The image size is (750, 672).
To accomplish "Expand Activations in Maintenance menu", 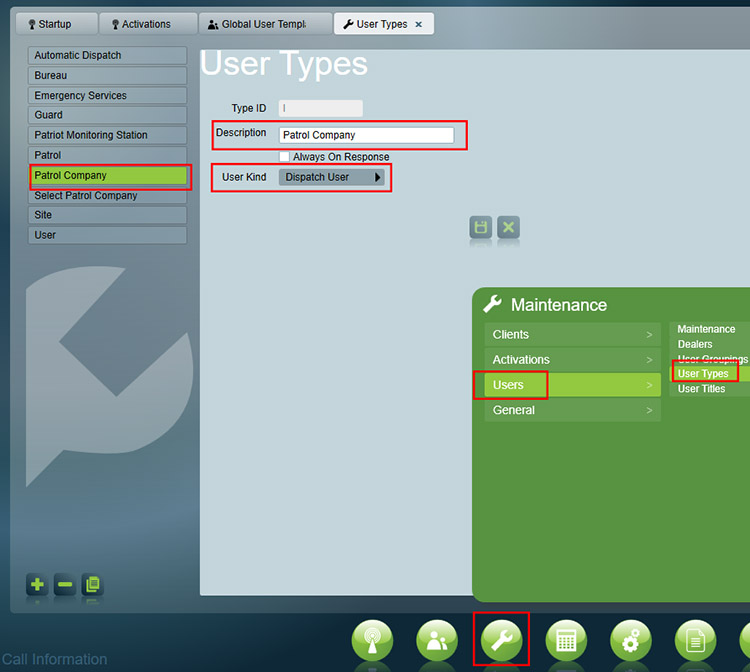I will 573,360.
